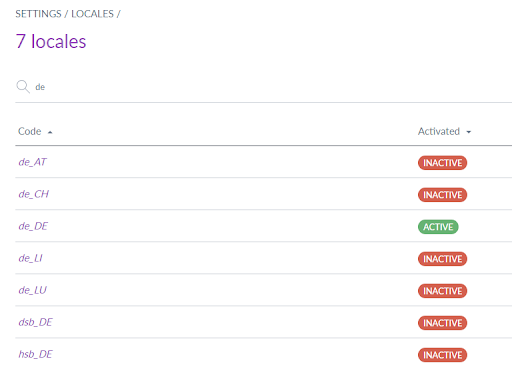This screenshot has width=512, height=389.
Task: Go to LOCALES in the breadcrumb
Action: [x=92, y=14]
